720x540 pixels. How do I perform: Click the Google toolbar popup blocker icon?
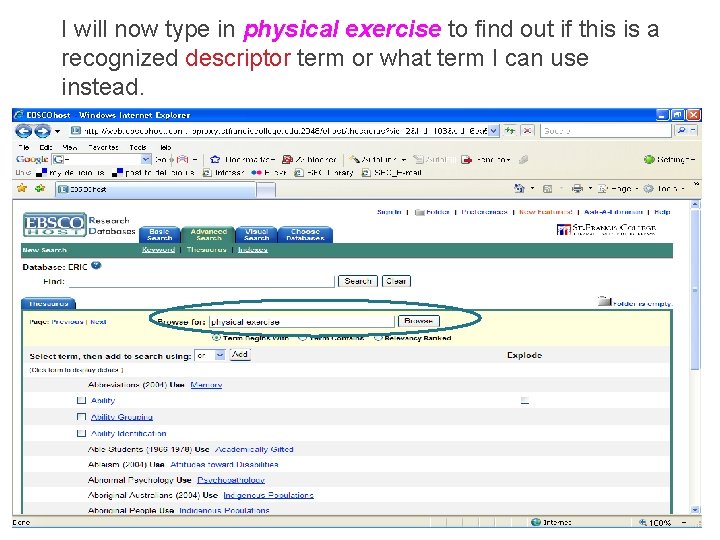[287, 159]
